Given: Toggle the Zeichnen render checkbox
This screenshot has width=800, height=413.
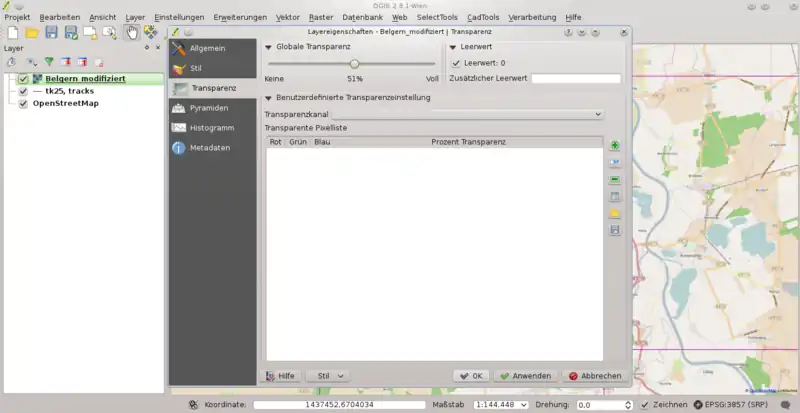Looking at the screenshot, I should [x=645, y=405].
